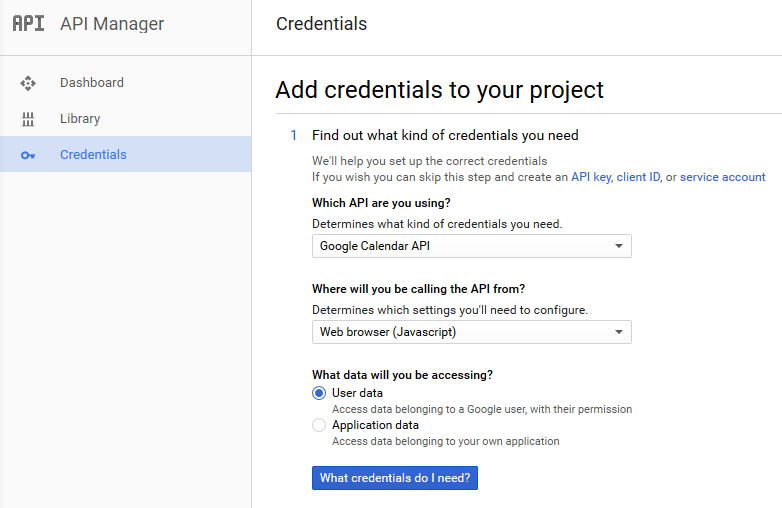
Task: Click the service account link
Action: click(723, 177)
